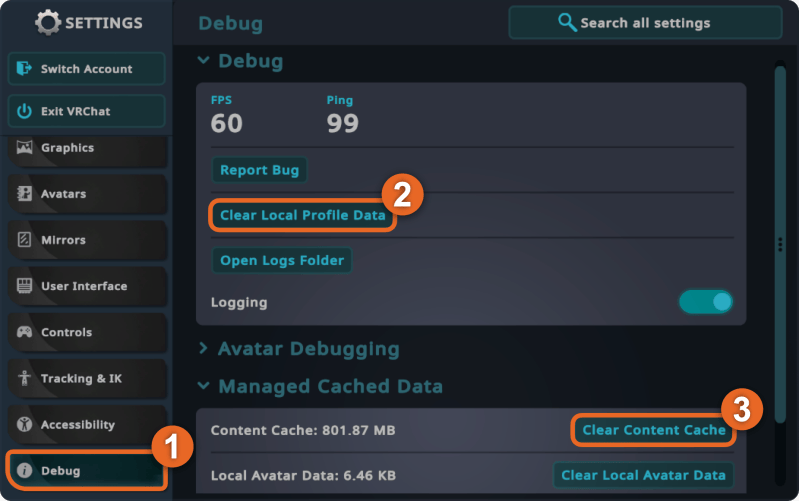Click the Switch Account button

pos(87,68)
